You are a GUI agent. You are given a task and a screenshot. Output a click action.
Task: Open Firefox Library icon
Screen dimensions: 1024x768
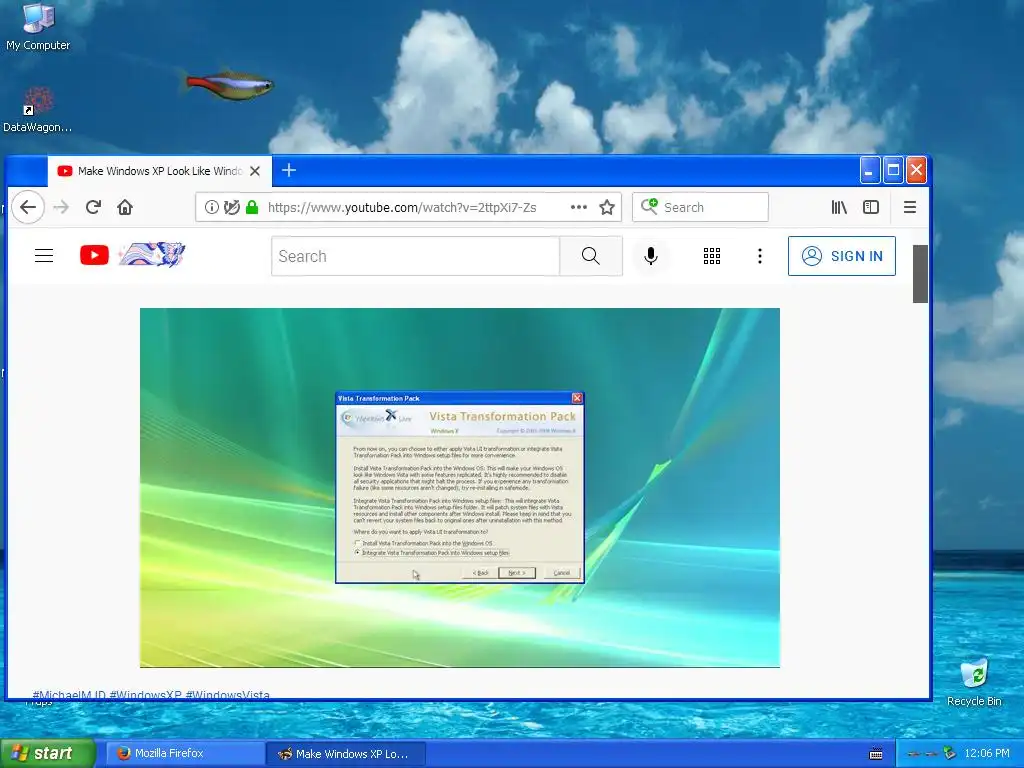839,207
